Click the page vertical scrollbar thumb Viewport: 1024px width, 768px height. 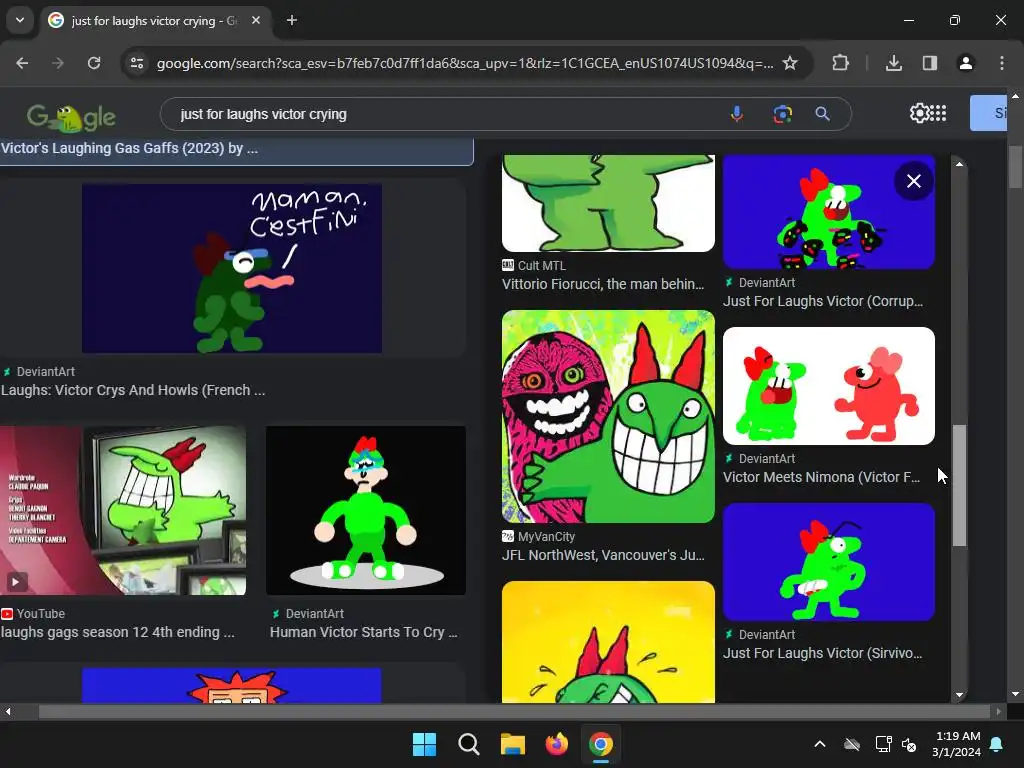[x=1015, y=166]
